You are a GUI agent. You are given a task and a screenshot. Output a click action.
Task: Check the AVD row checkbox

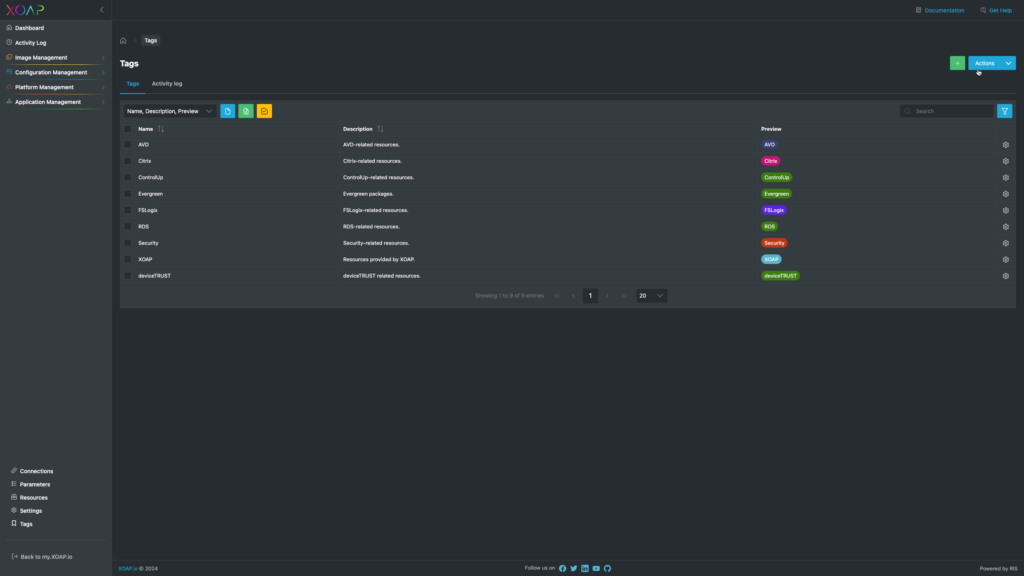[x=128, y=145]
